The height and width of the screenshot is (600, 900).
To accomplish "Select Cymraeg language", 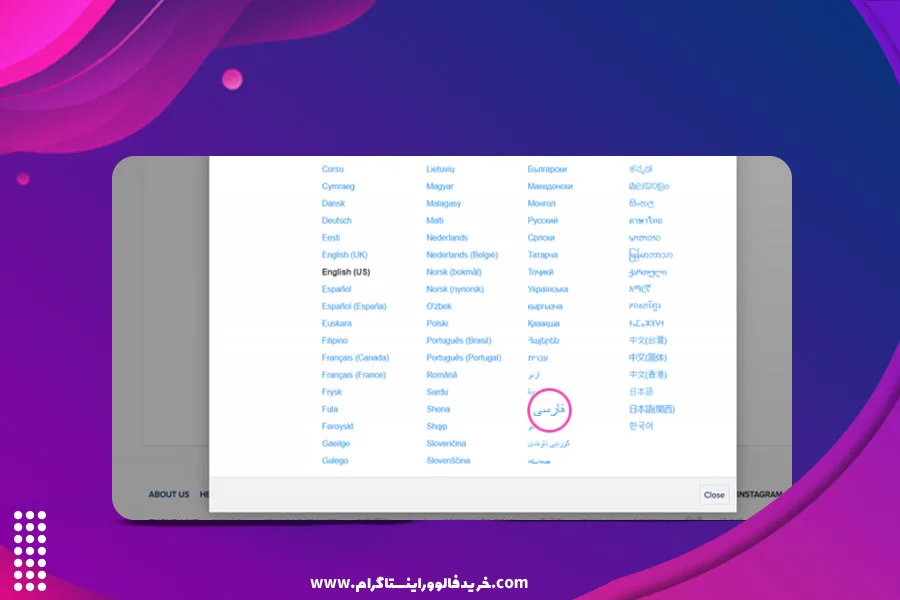I will [x=338, y=186].
